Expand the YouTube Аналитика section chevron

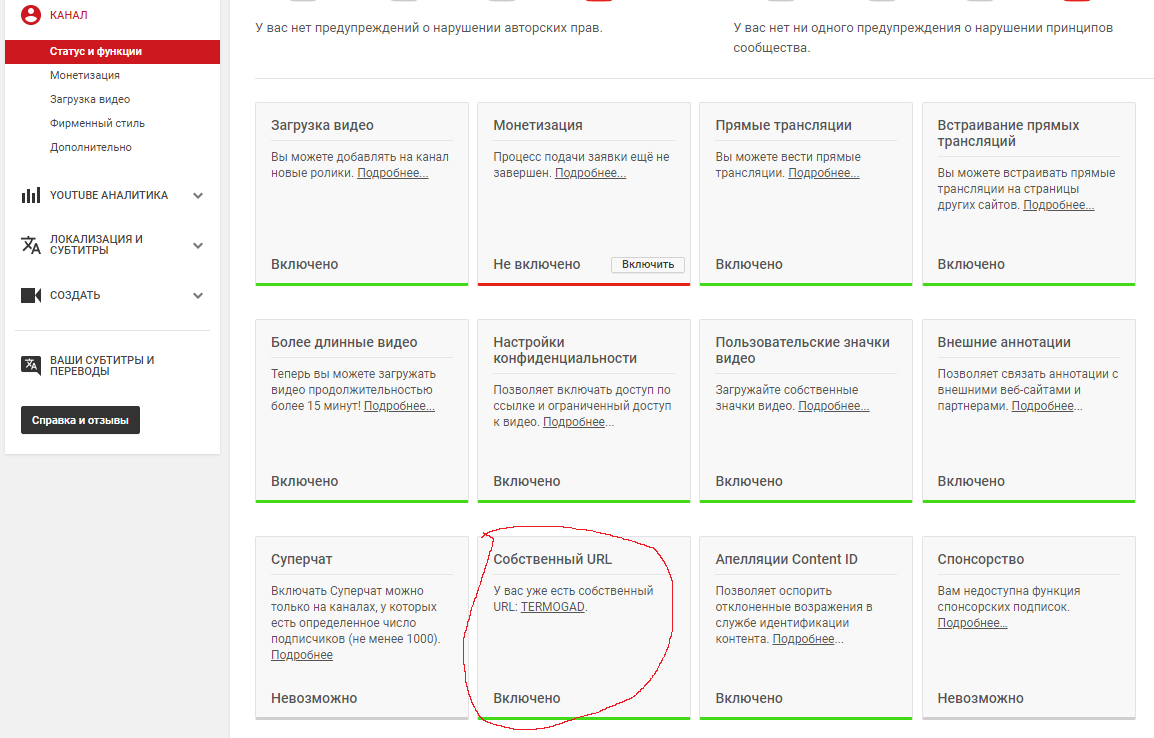click(x=198, y=196)
